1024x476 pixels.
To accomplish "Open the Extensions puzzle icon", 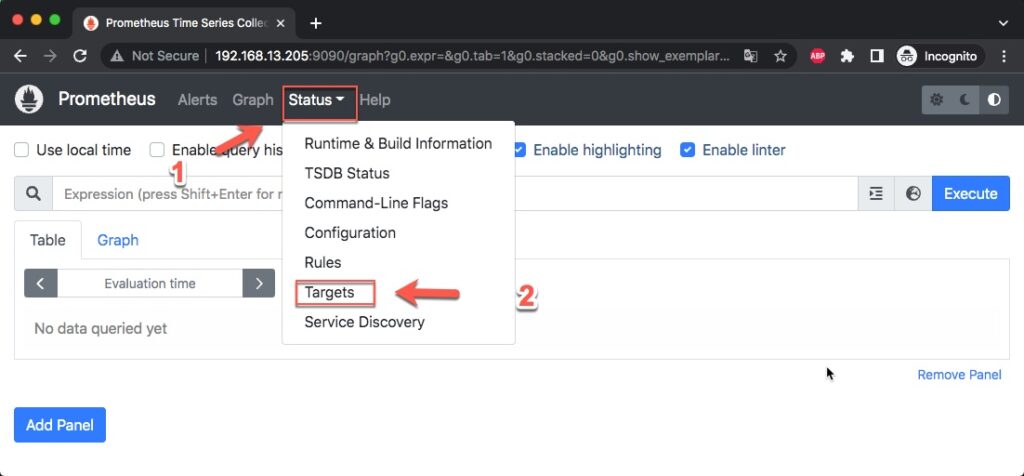I will coord(847,56).
